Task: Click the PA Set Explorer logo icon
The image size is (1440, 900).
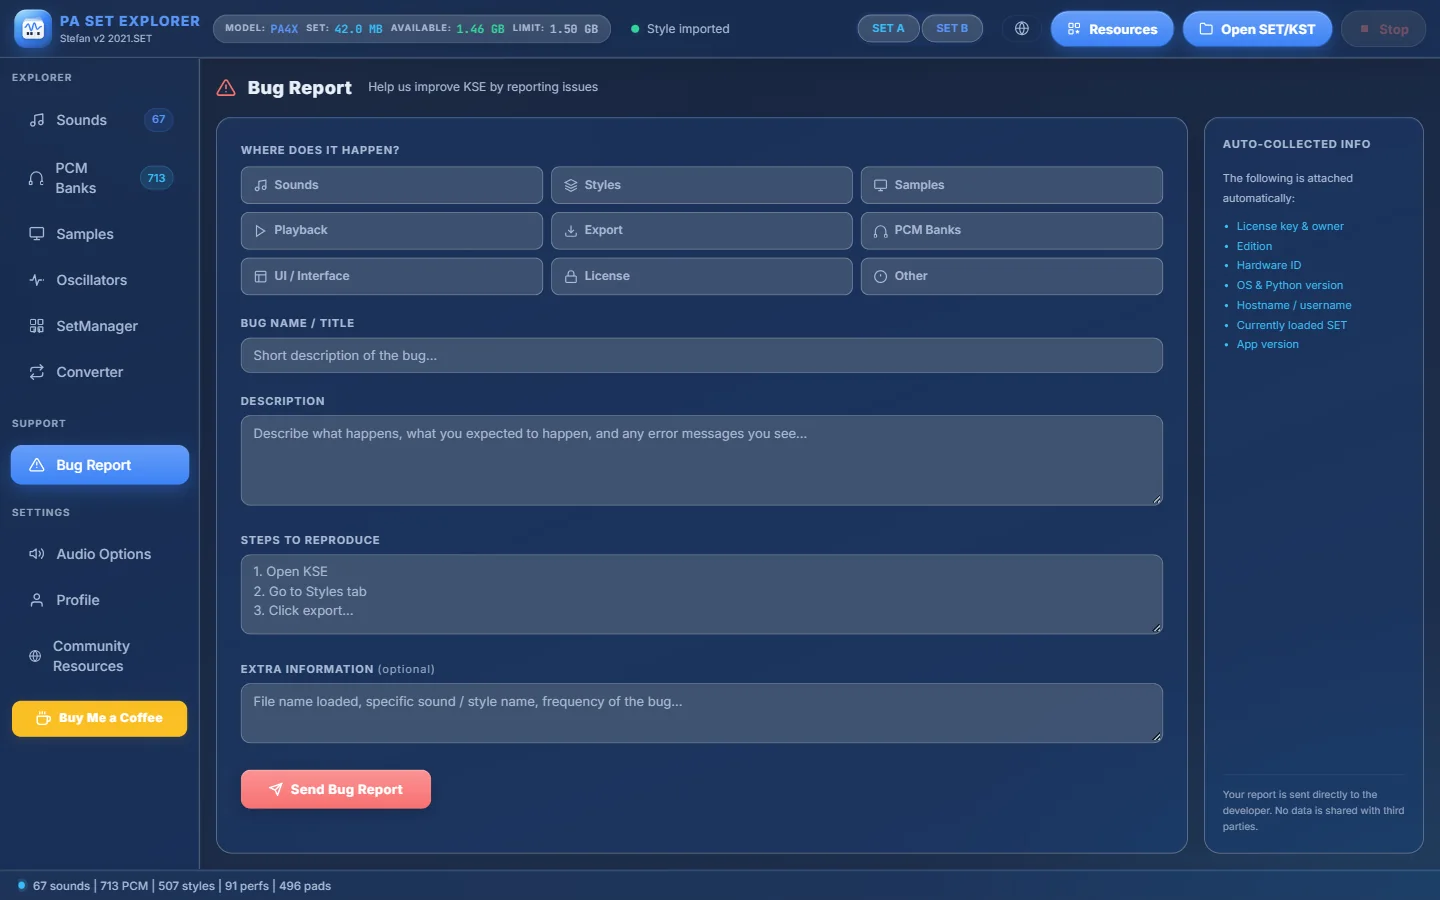Action: [33, 29]
